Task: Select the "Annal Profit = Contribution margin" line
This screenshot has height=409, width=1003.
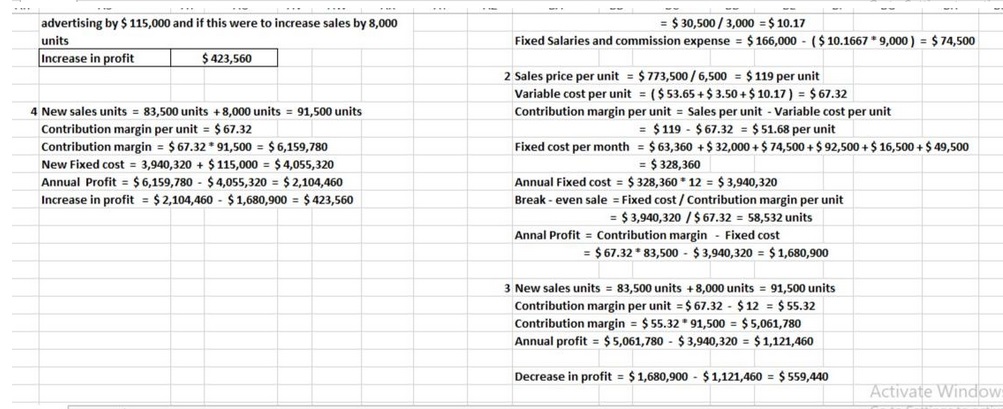Action: (x=646, y=235)
